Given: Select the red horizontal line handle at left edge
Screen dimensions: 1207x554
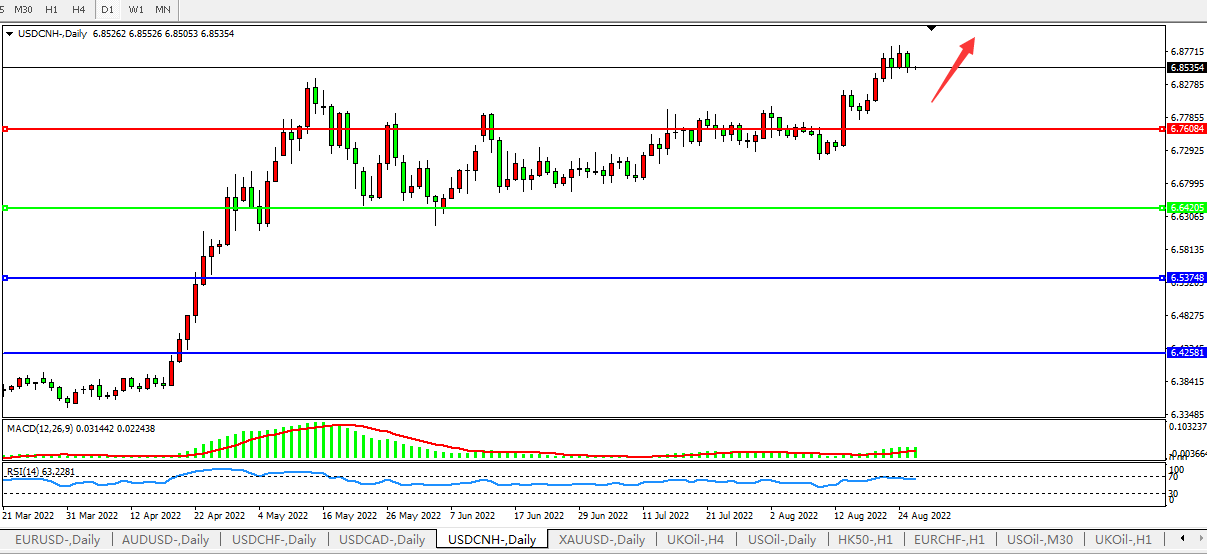Looking at the screenshot, I should pyautogui.click(x=5, y=129).
